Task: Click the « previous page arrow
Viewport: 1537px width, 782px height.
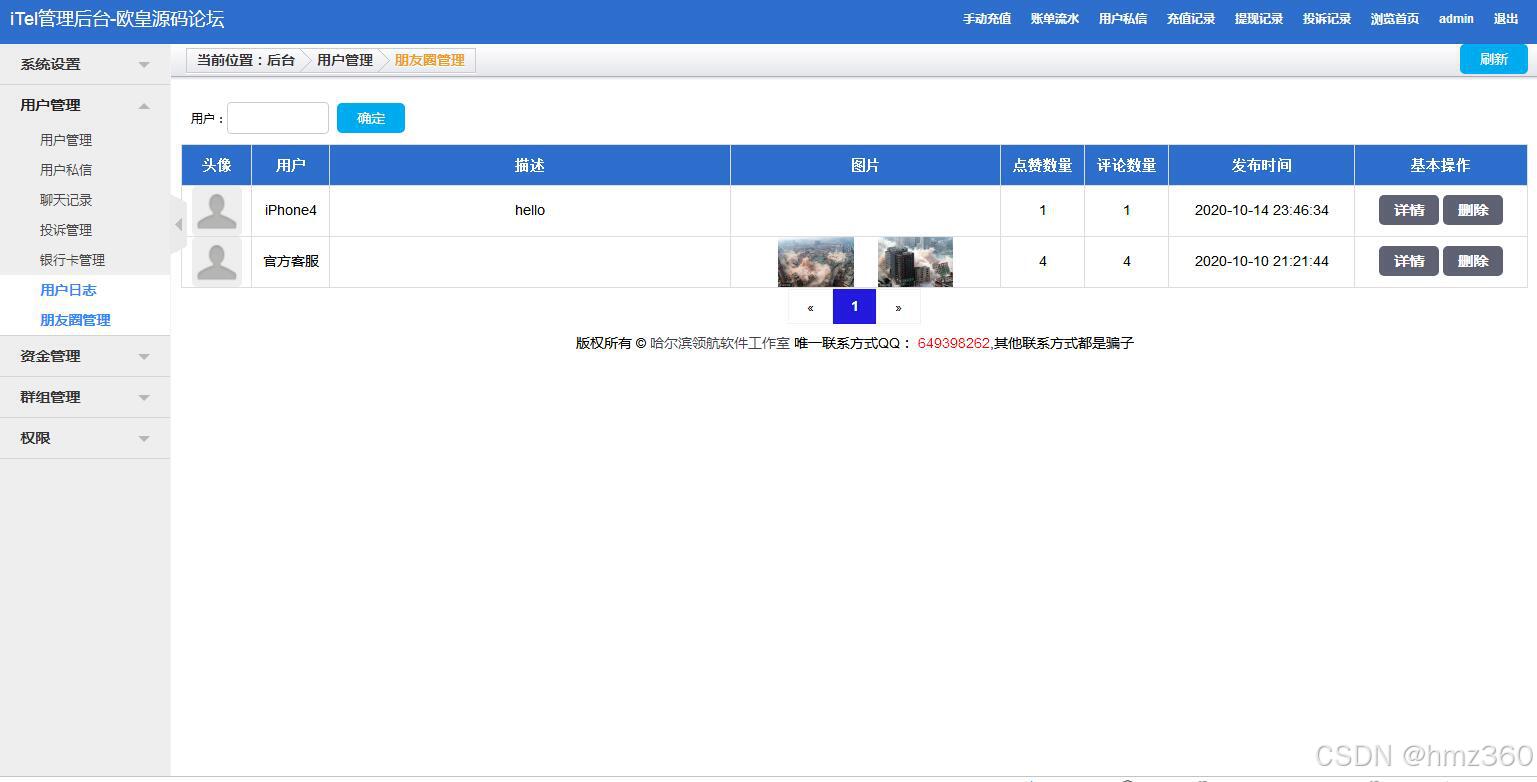Action: click(x=810, y=306)
